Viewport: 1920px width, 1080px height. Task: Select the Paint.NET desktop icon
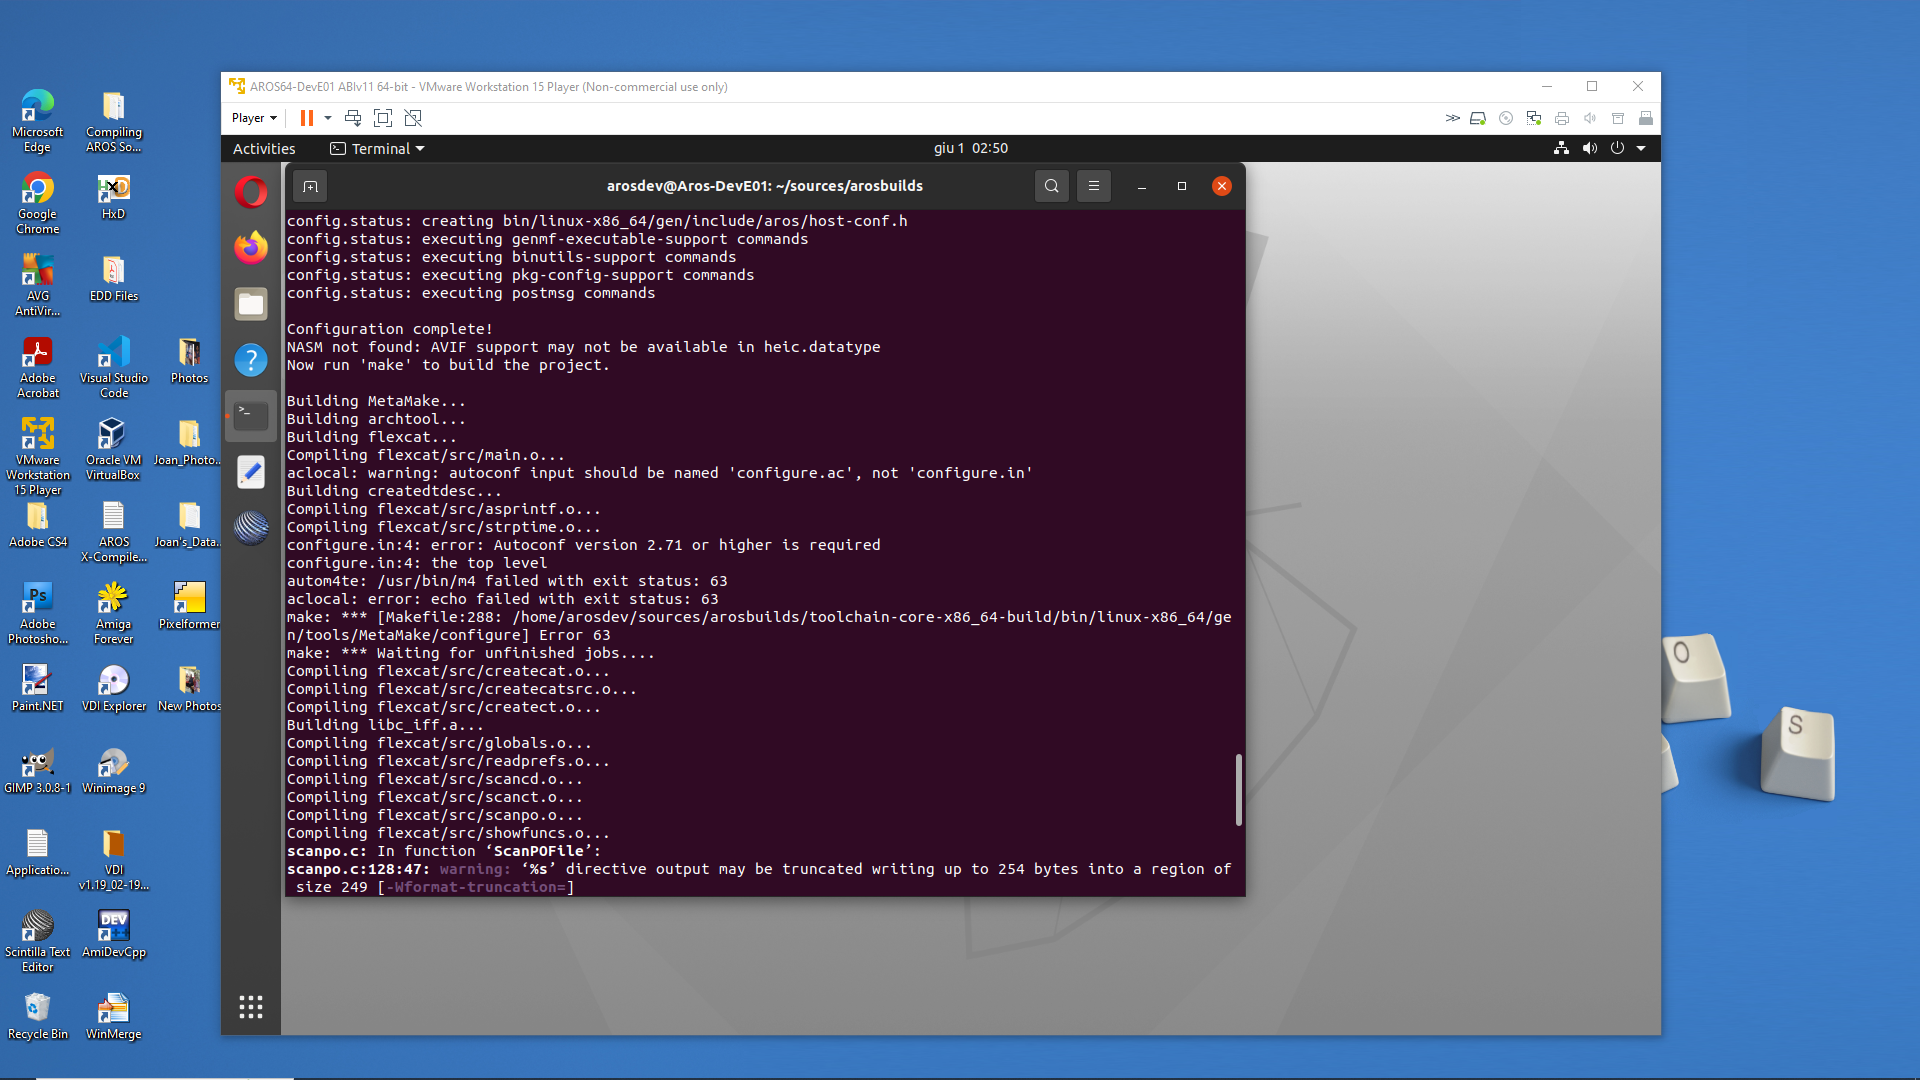(x=38, y=688)
